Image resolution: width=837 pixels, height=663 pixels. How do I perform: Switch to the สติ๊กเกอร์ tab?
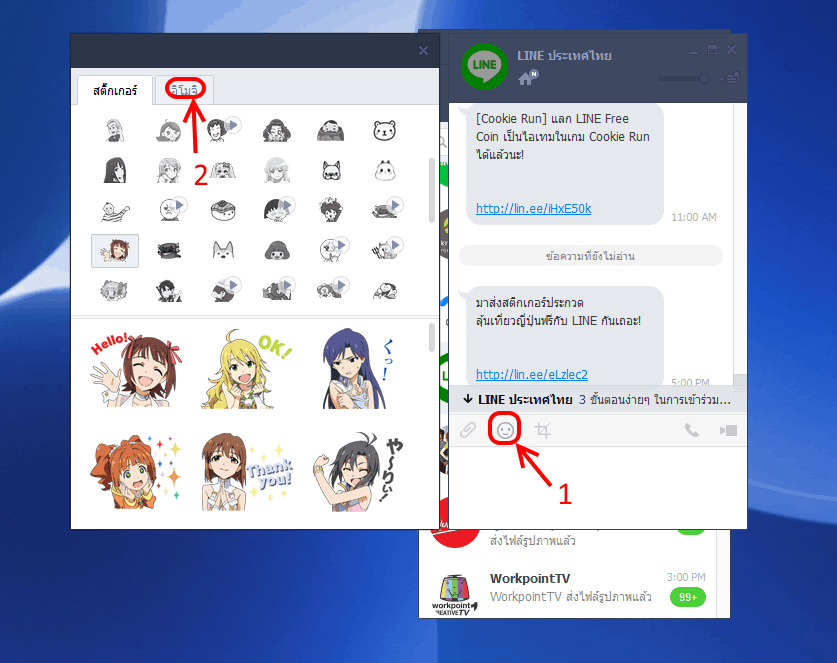click(115, 90)
